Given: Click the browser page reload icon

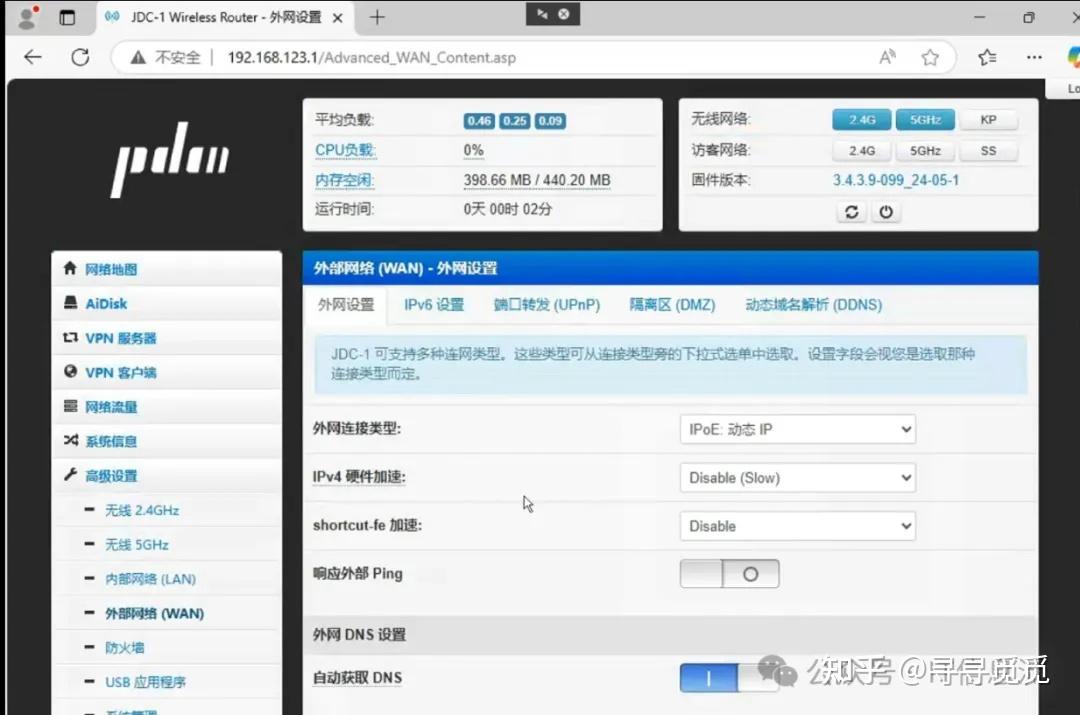Looking at the screenshot, I should [80, 57].
